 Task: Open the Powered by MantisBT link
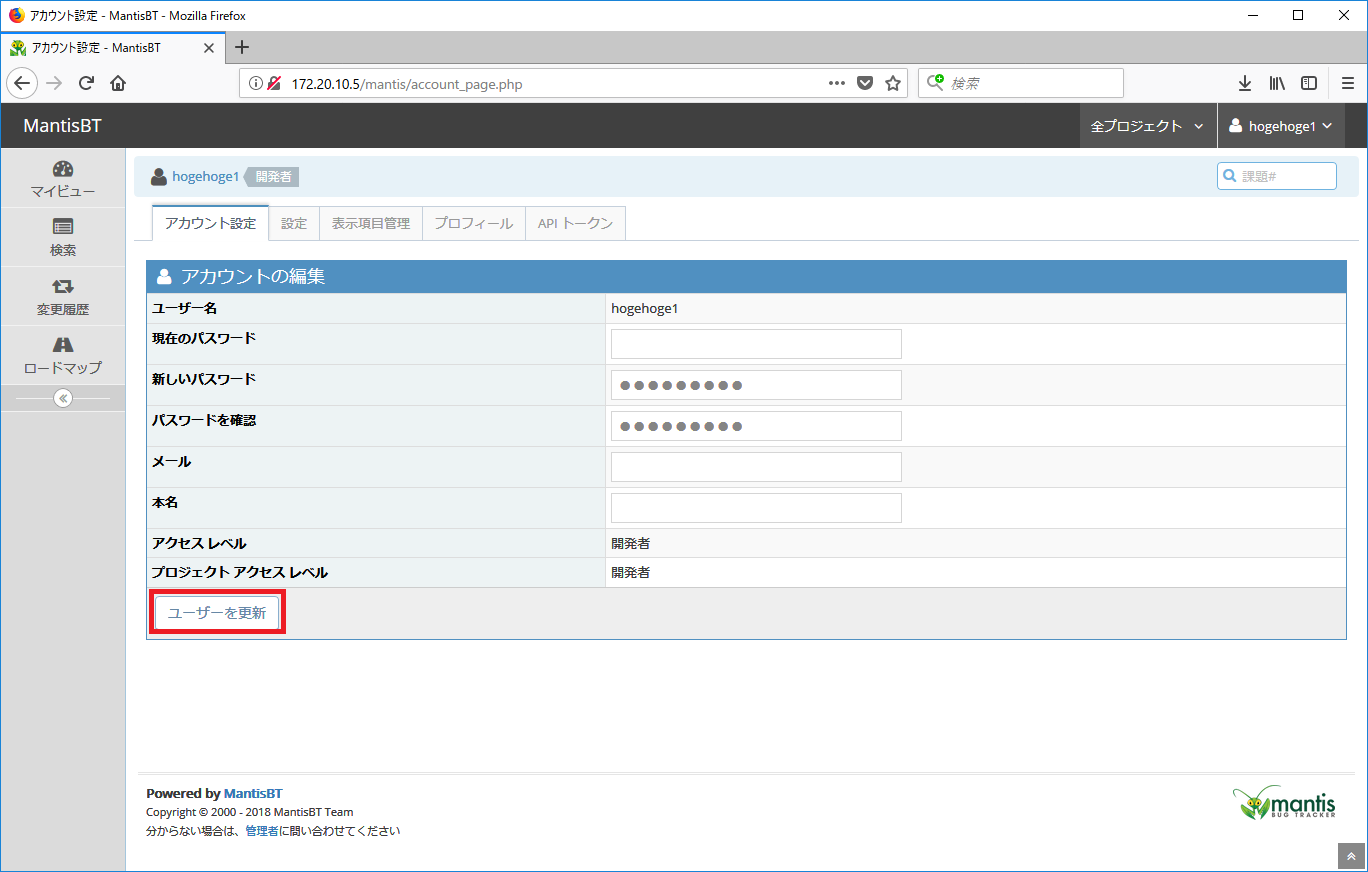(253, 793)
